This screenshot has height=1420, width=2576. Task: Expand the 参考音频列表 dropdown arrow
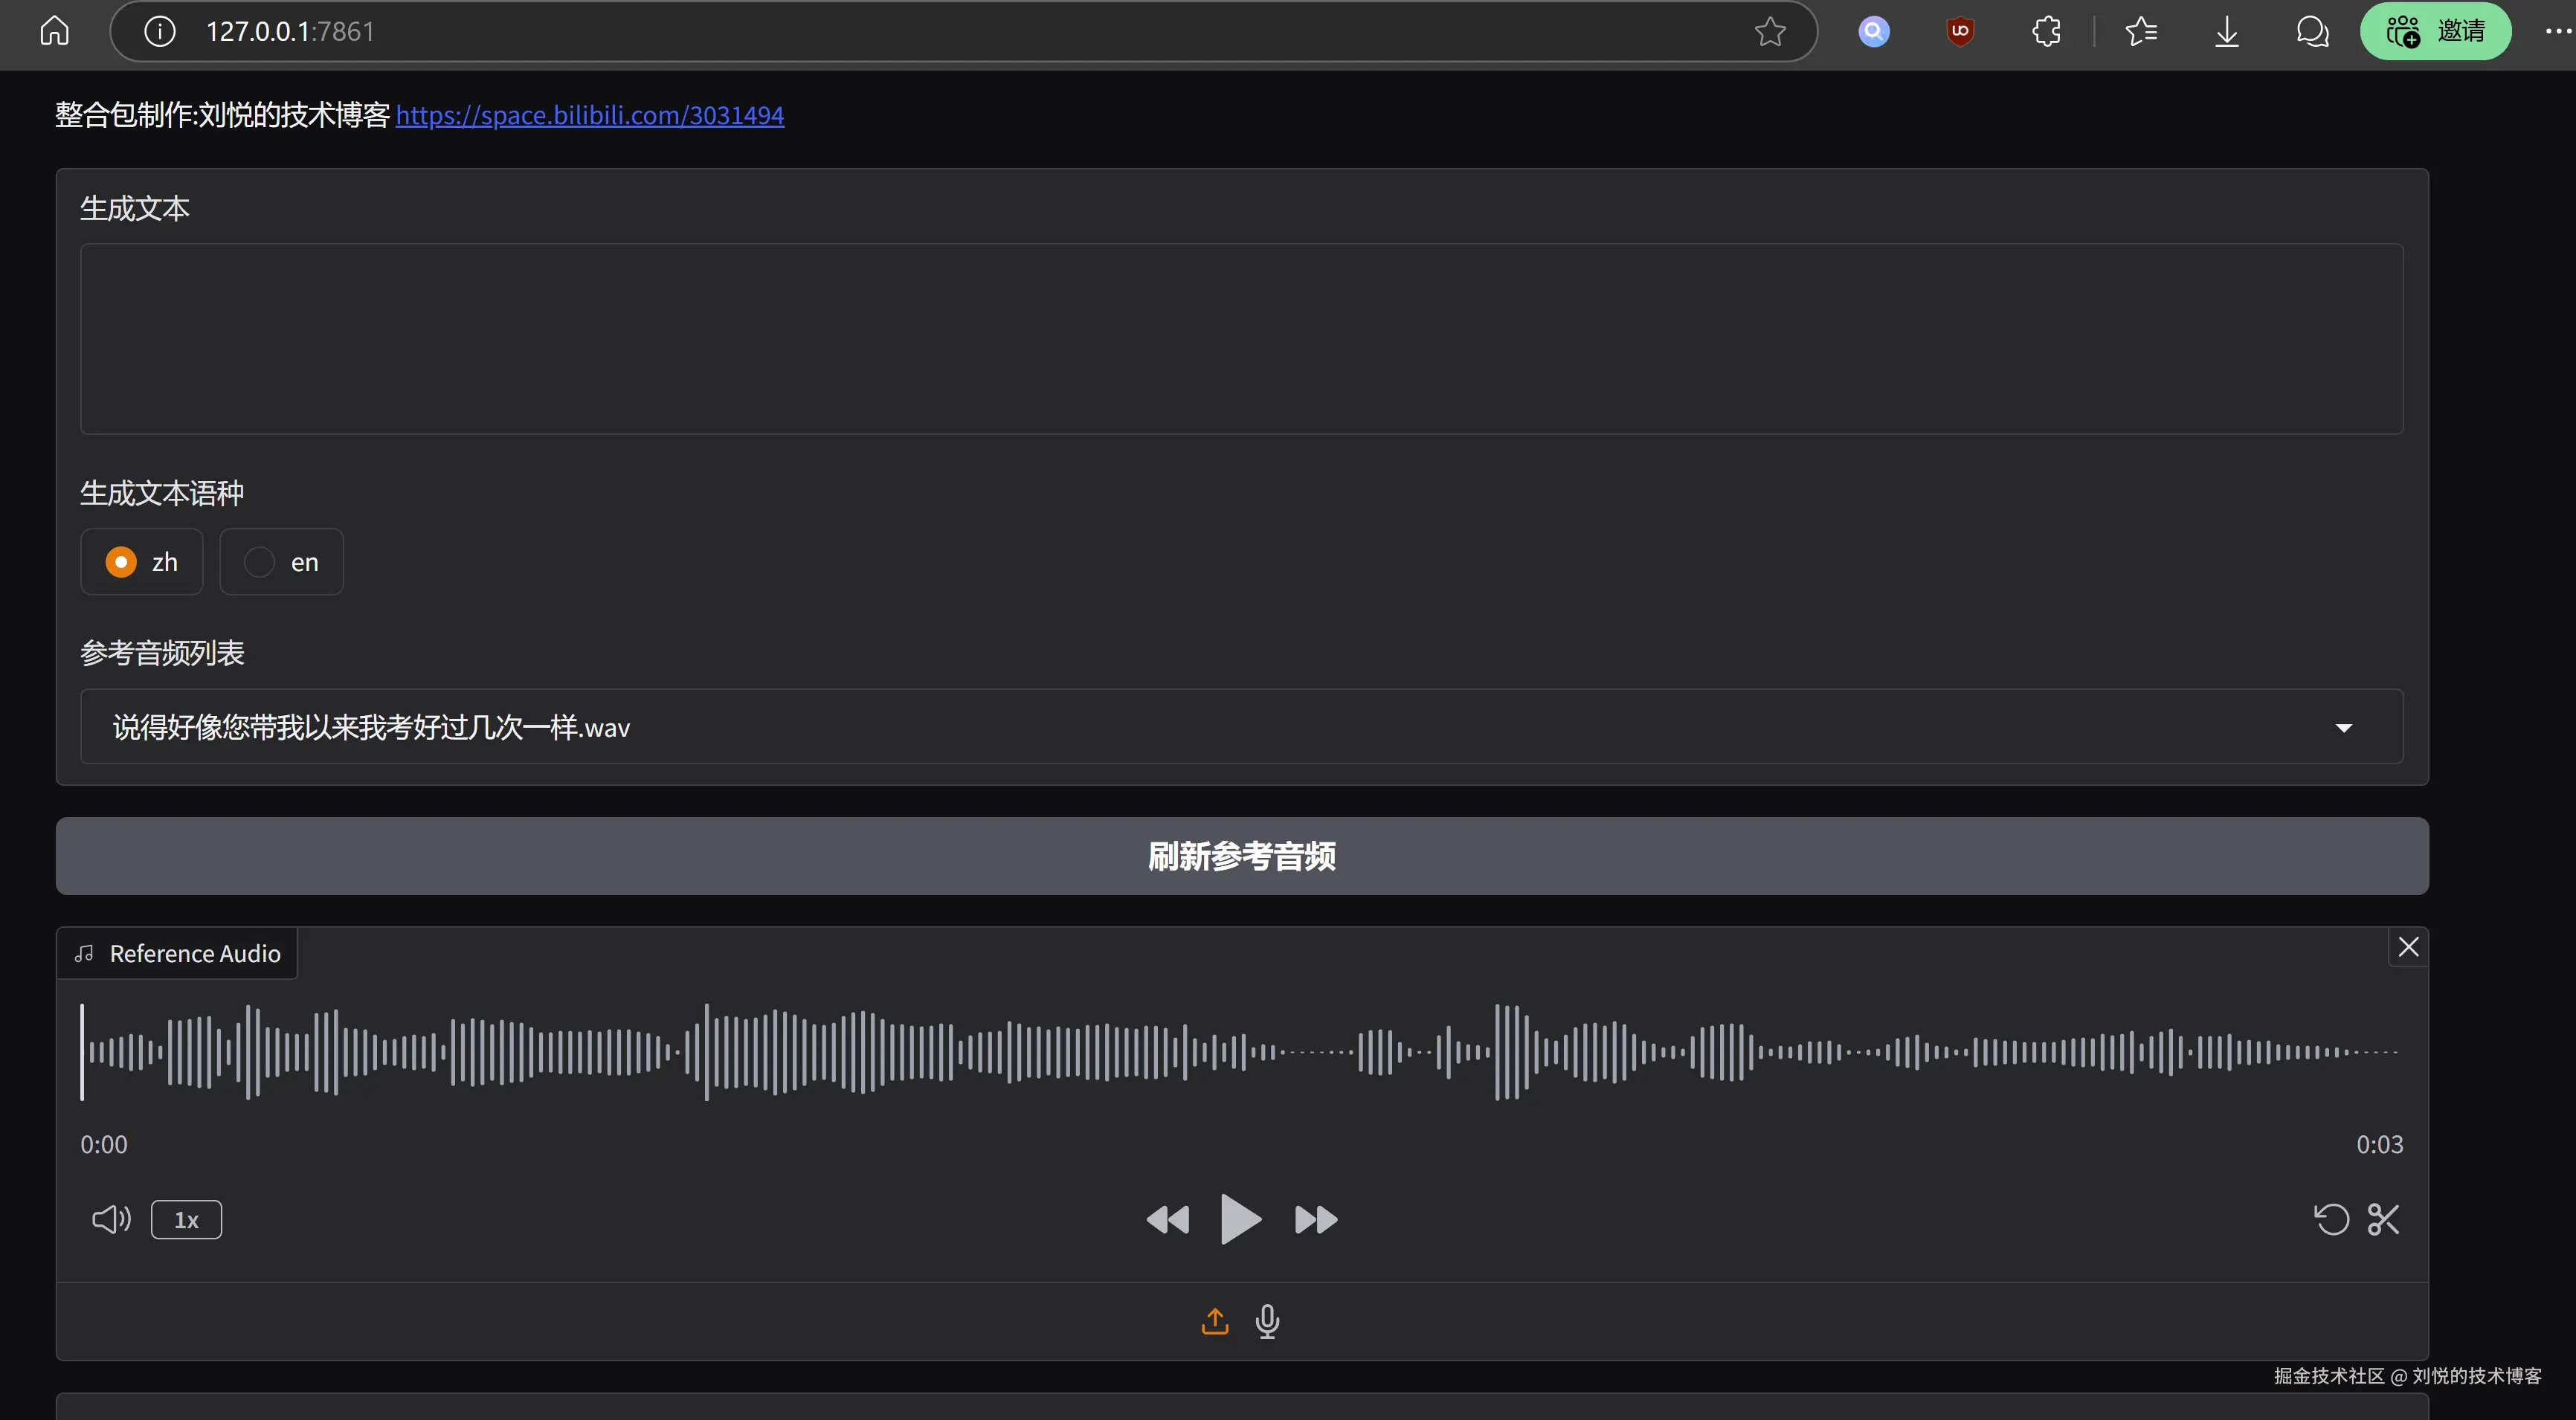tap(2343, 728)
